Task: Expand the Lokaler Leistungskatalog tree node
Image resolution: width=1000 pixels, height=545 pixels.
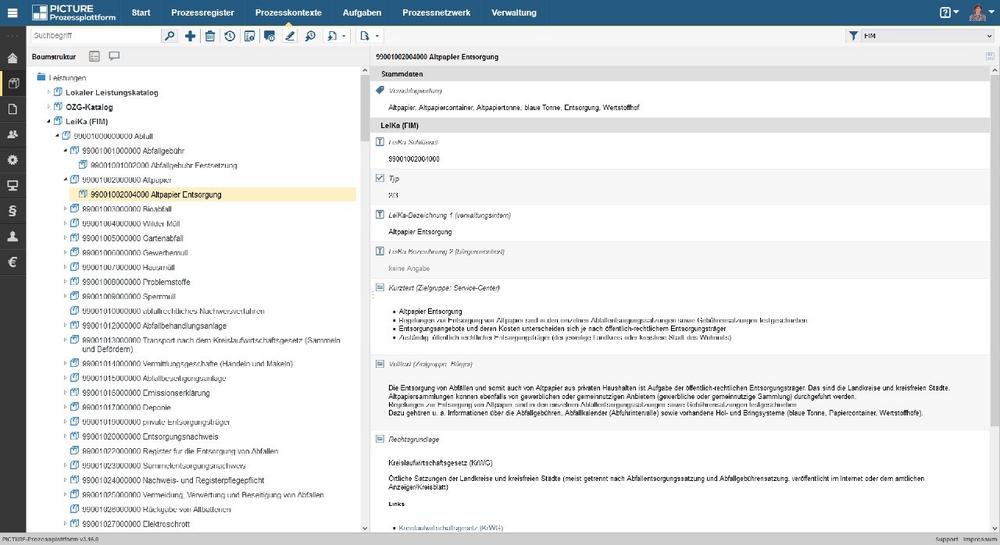Action: point(48,92)
